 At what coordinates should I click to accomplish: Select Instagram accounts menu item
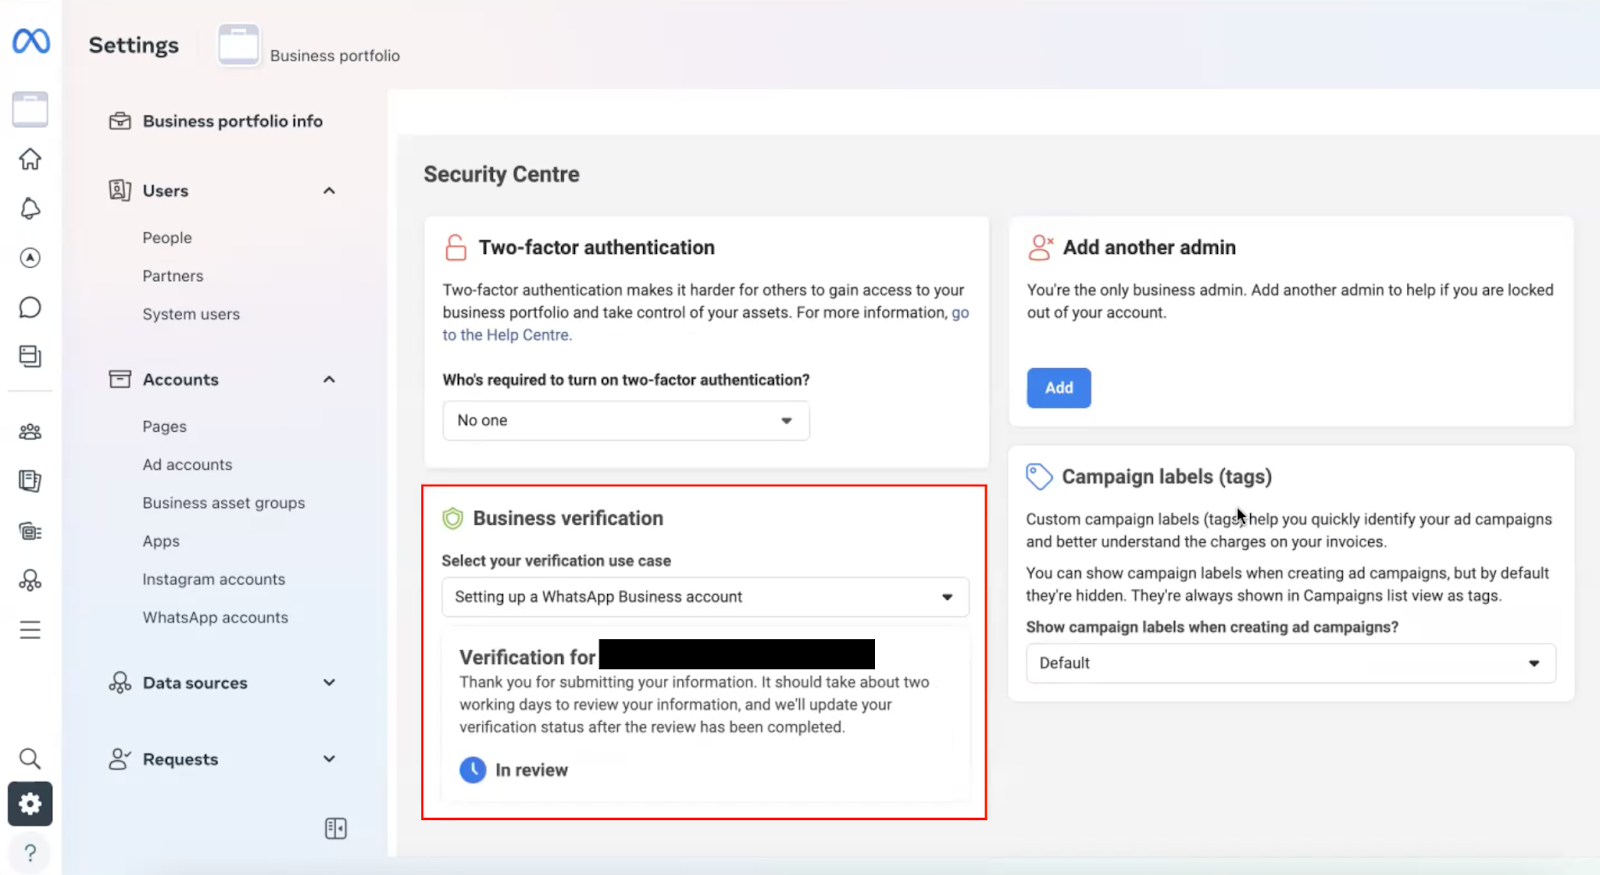214,579
